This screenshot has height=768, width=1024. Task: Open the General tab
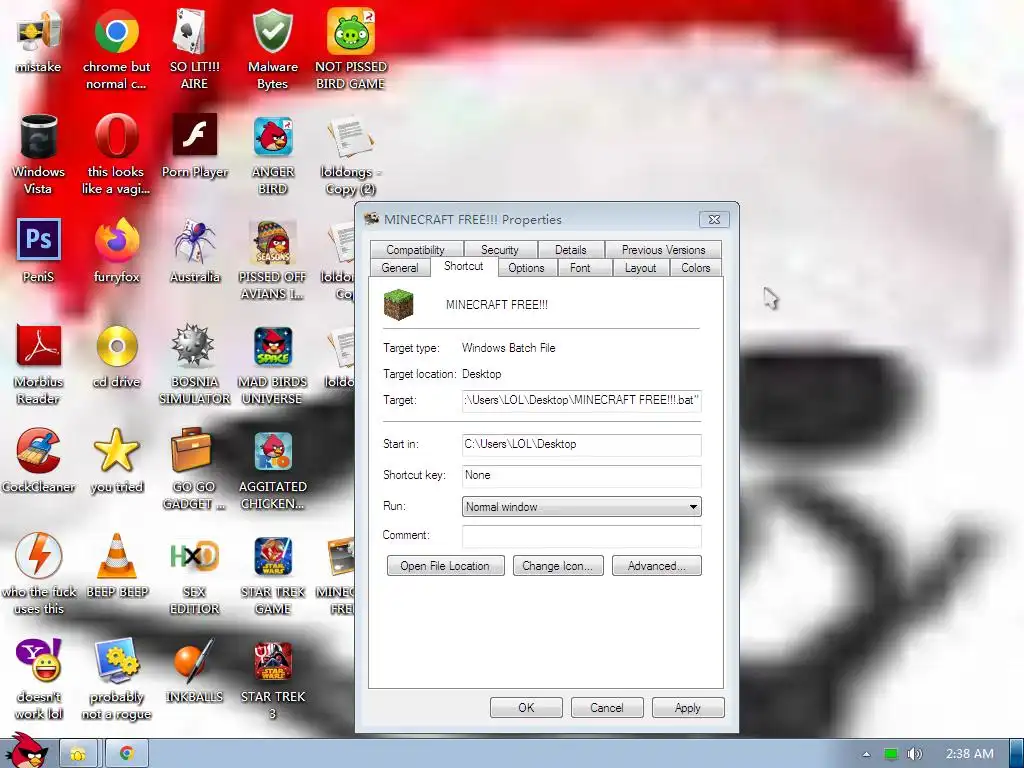coord(400,268)
